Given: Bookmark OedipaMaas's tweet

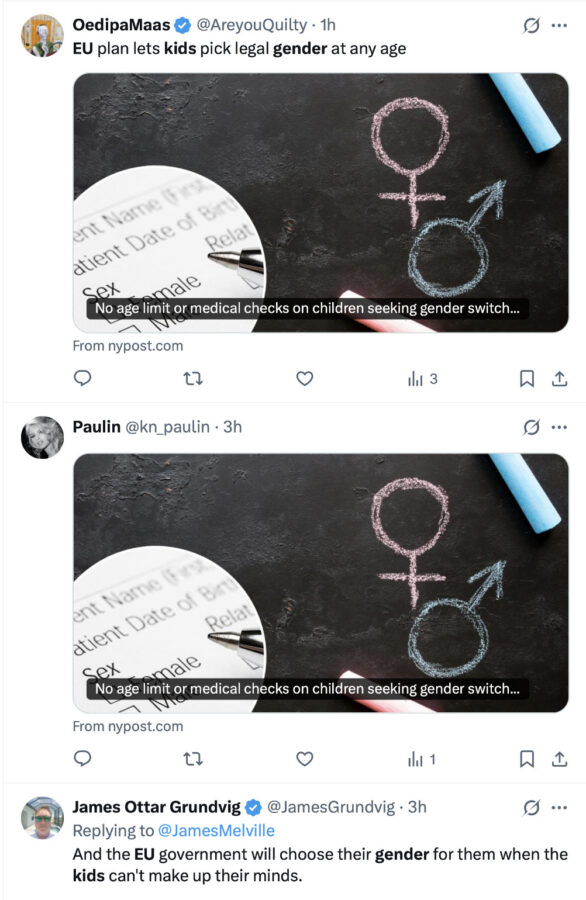Looking at the screenshot, I should (527, 379).
